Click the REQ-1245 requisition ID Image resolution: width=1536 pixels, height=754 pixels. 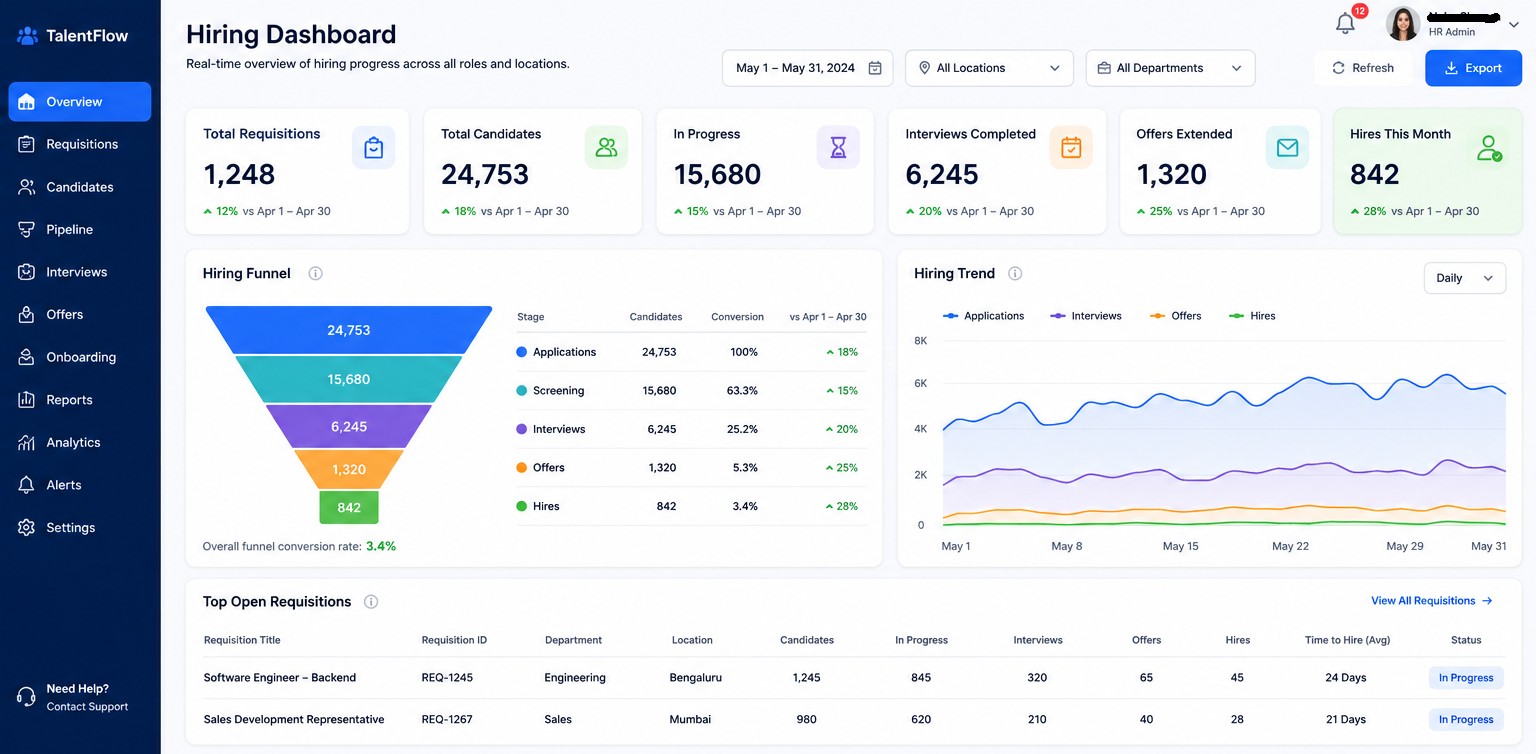[447, 677]
